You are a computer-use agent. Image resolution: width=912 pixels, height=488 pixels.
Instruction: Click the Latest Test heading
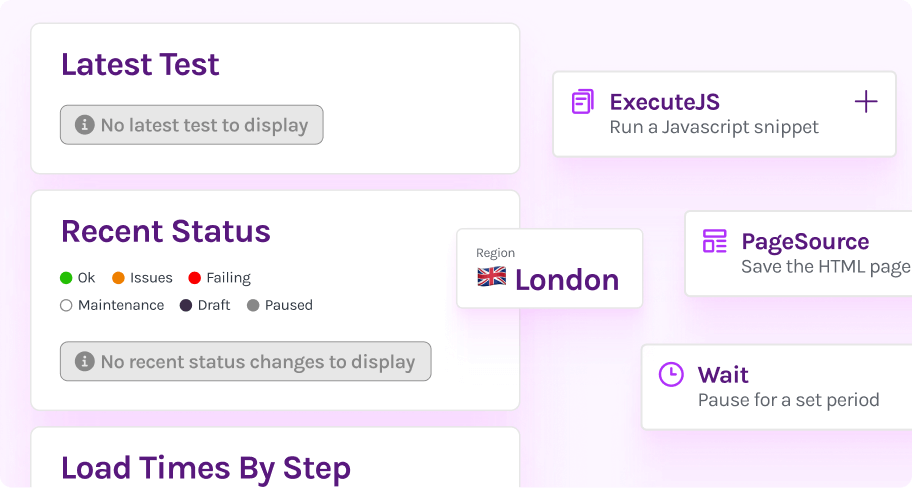tap(140, 65)
